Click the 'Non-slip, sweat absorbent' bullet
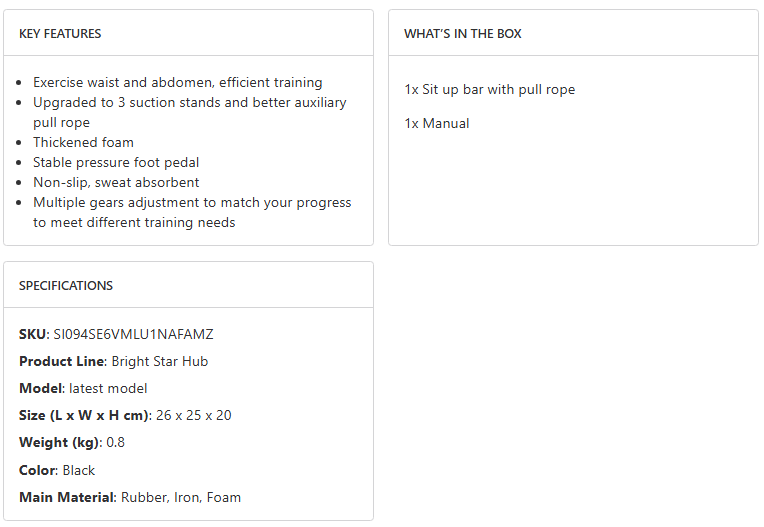The image size is (764, 527). point(116,183)
